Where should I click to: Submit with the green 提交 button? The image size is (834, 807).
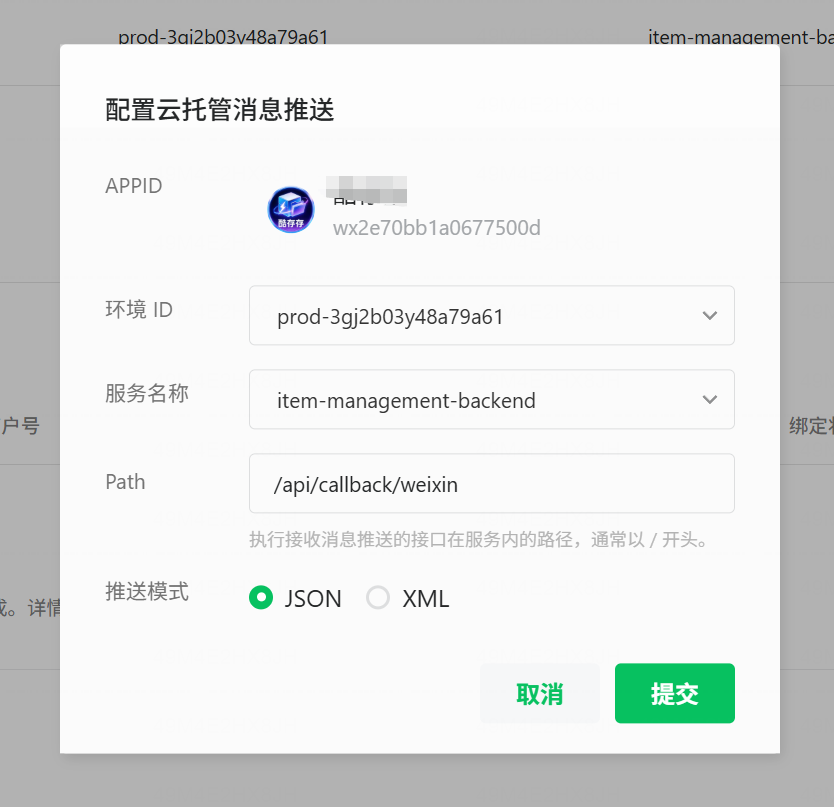(674, 693)
